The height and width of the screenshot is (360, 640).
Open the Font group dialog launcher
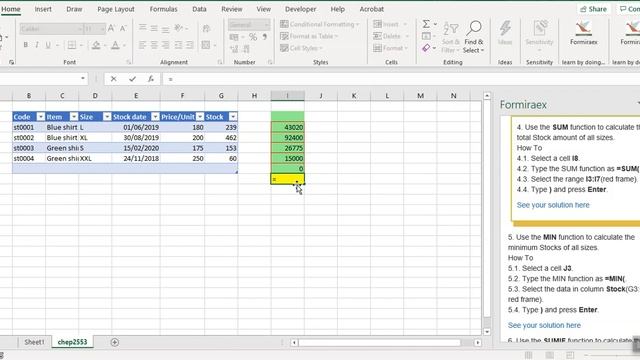tap(129, 62)
